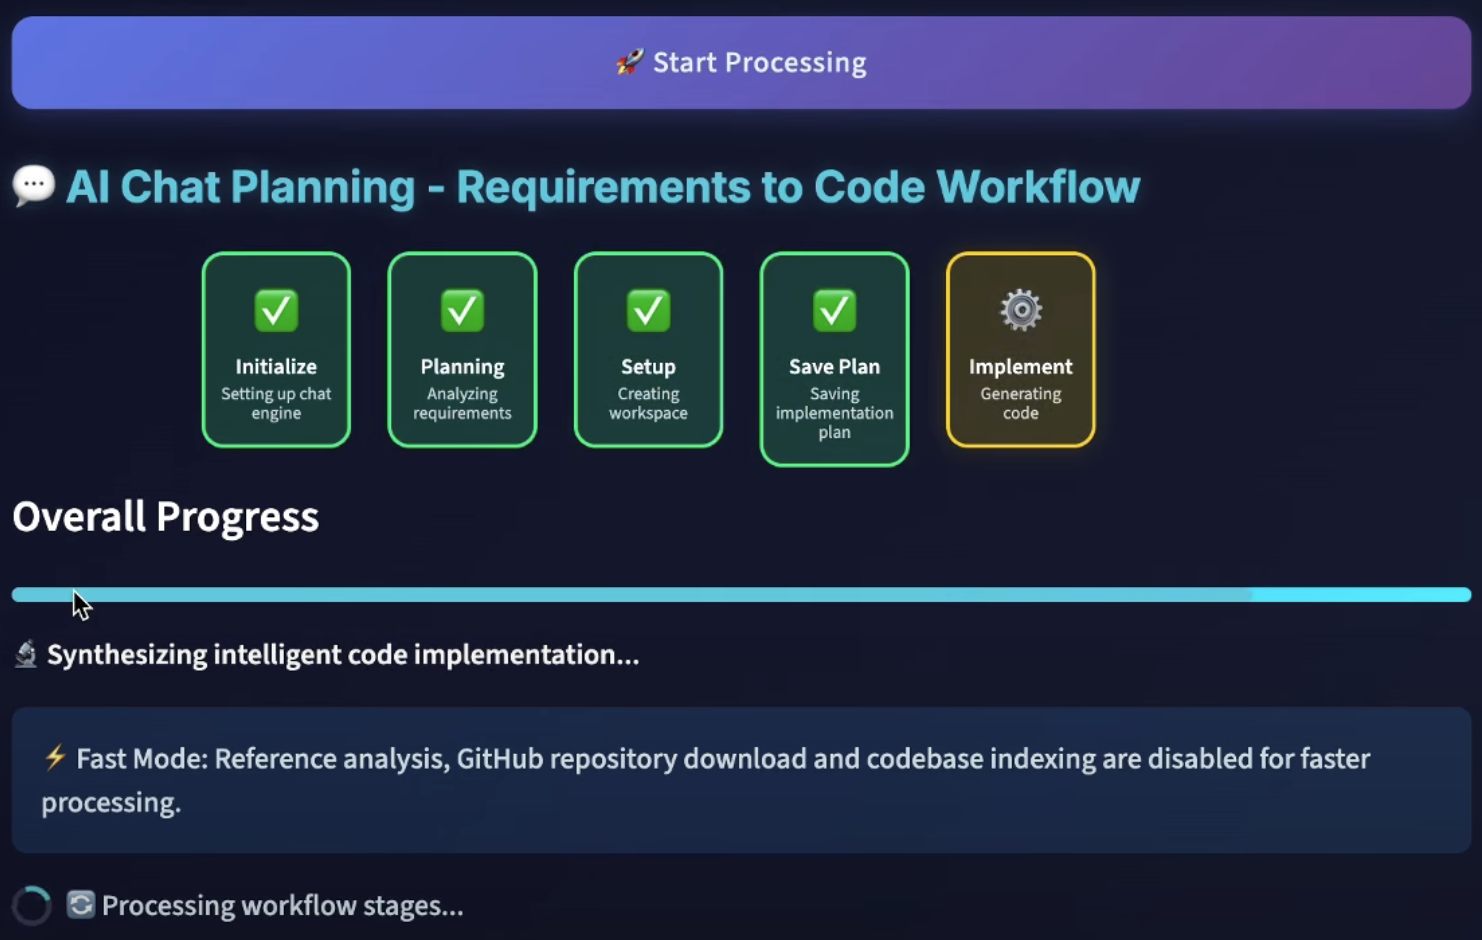Click the loading spinner near Processing workflow
This screenshot has width=1482, height=940.
pos(32,906)
